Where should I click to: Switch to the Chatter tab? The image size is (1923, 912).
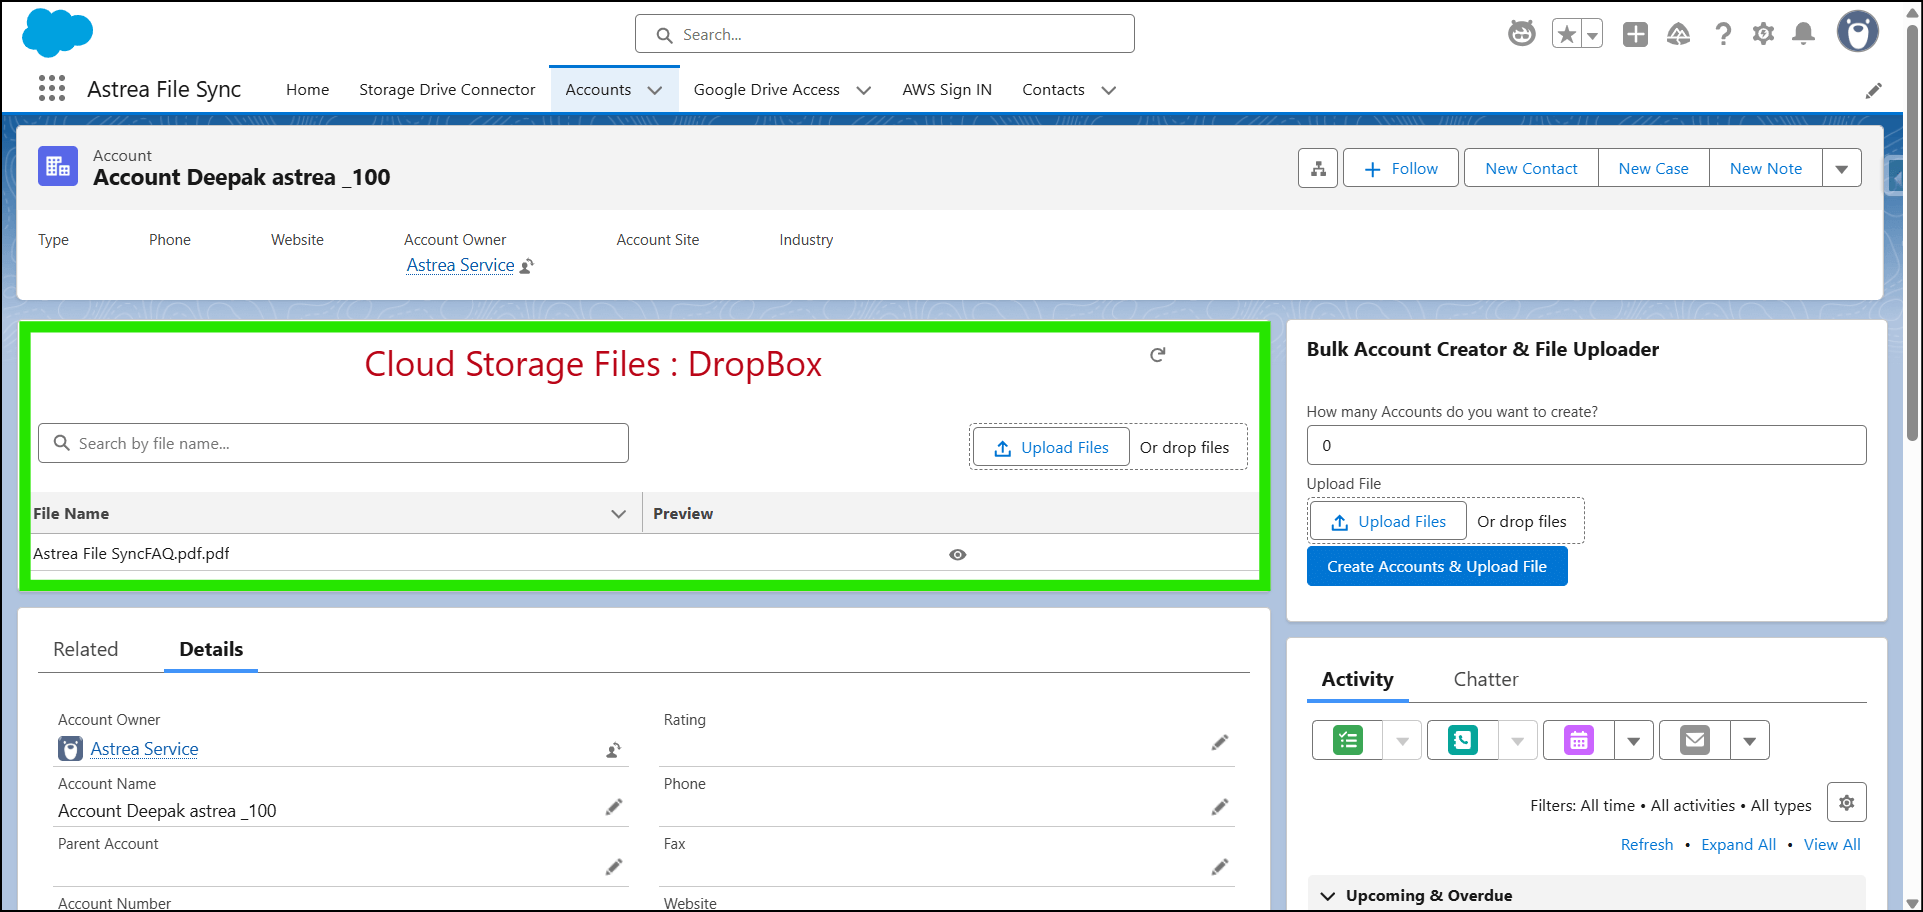click(x=1485, y=680)
